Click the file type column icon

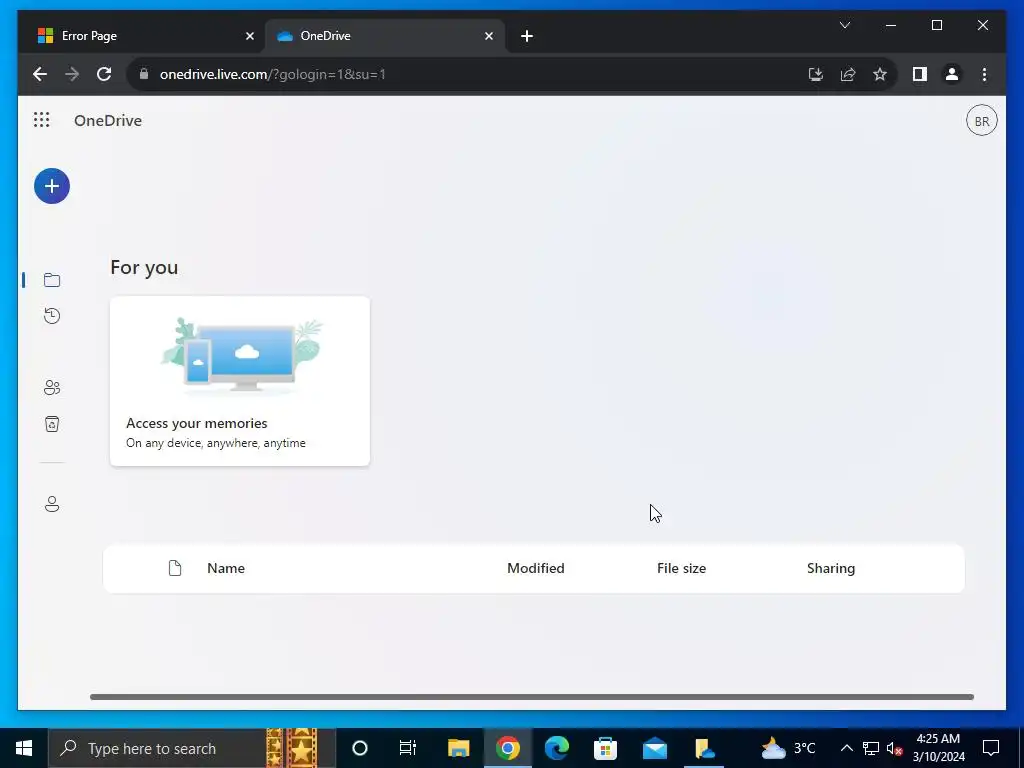174,568
